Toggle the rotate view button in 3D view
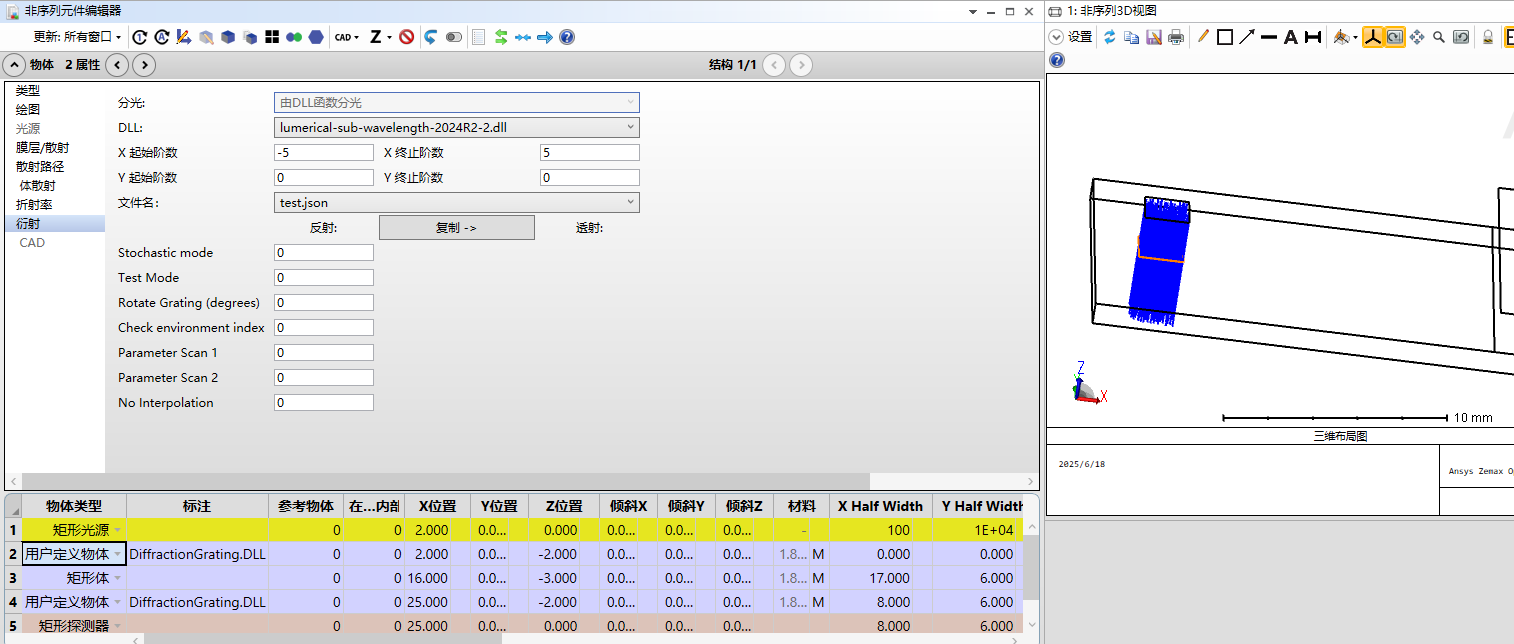Image resolution: width=1514 pixels, height=644 pixels. [x=1395, y=37]
